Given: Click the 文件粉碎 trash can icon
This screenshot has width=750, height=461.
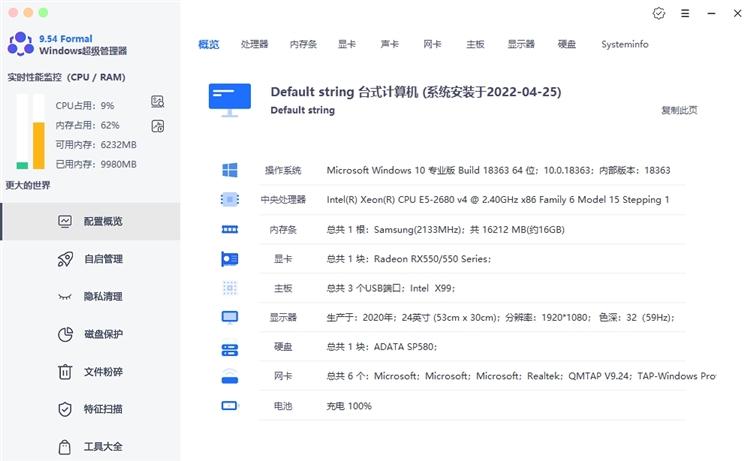Looking at the screenshot, I should pyautogui.click(x=65, y=372).
